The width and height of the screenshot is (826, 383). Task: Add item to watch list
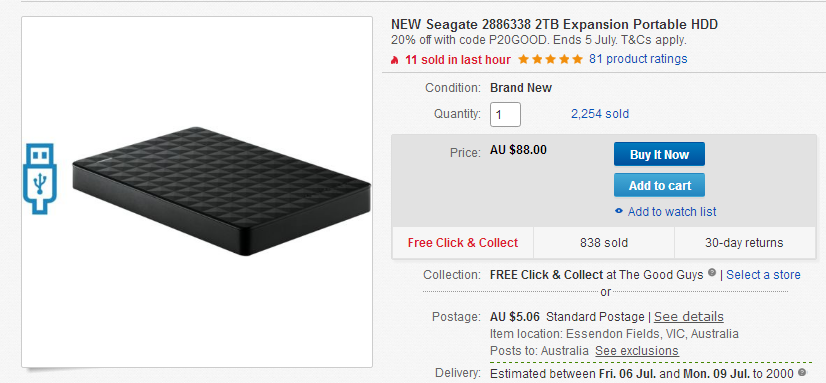672,212
